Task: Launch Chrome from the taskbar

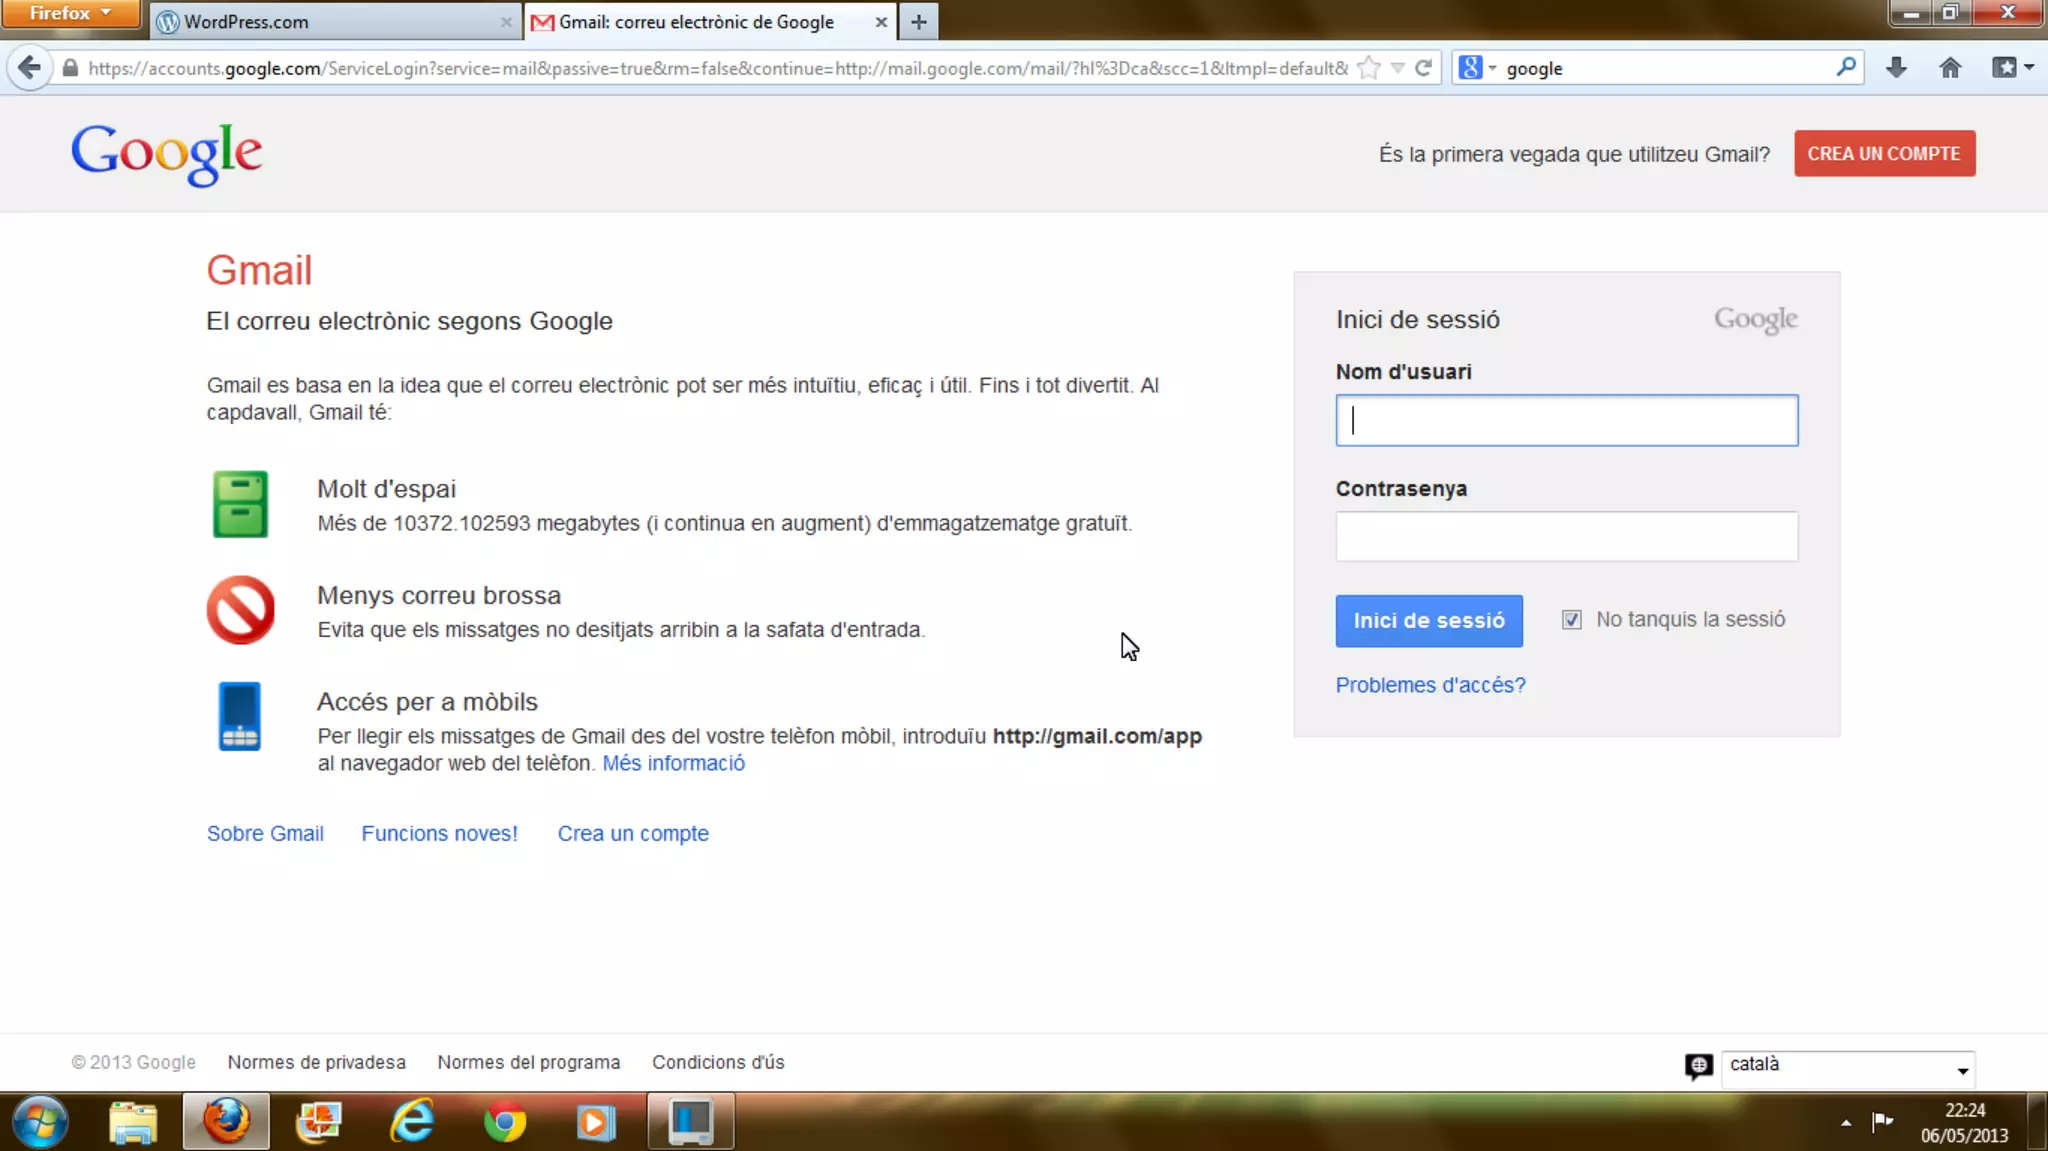Action: (504, 1122)
